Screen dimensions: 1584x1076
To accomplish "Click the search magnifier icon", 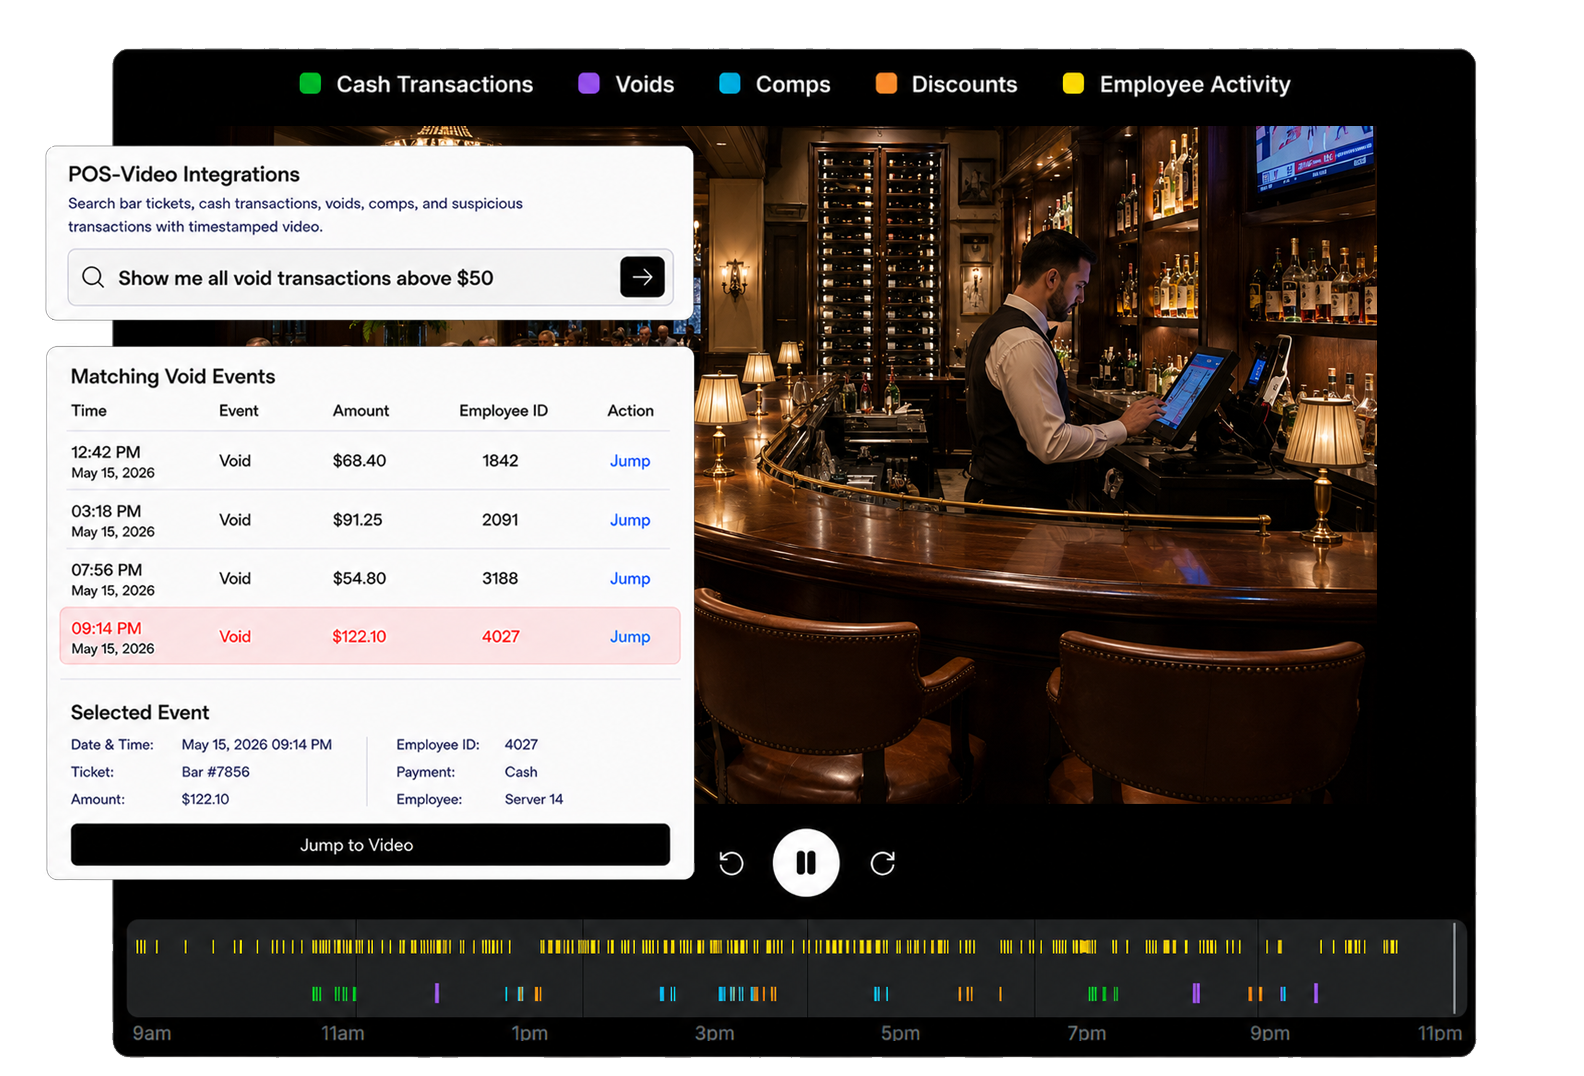I will 93,277.
